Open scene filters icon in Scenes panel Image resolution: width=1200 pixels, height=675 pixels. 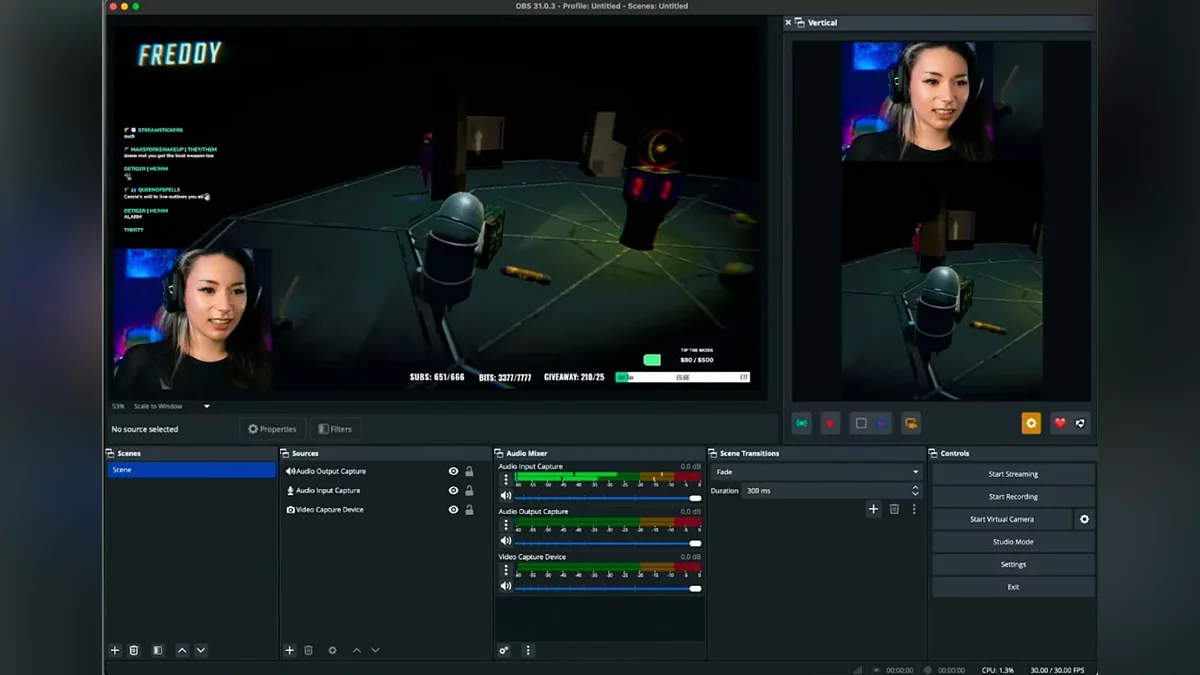pyautogui.click(x=157, y=650)
